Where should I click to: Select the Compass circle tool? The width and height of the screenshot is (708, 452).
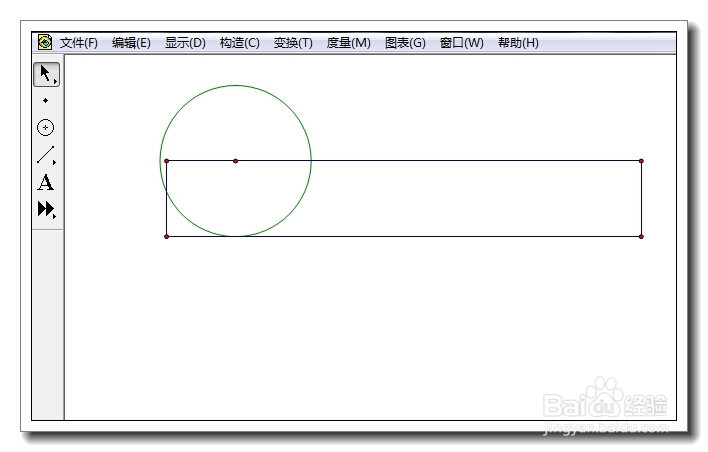click(x=45, y=127)
